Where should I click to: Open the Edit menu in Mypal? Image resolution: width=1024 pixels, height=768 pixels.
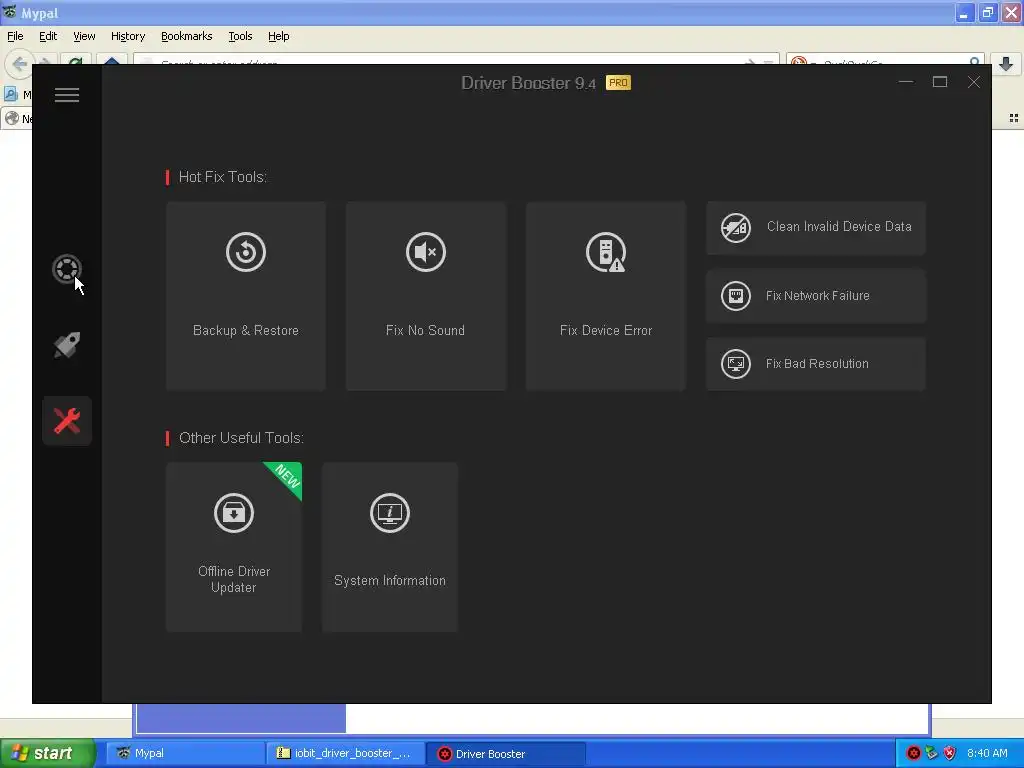click(x=48, y=37)
